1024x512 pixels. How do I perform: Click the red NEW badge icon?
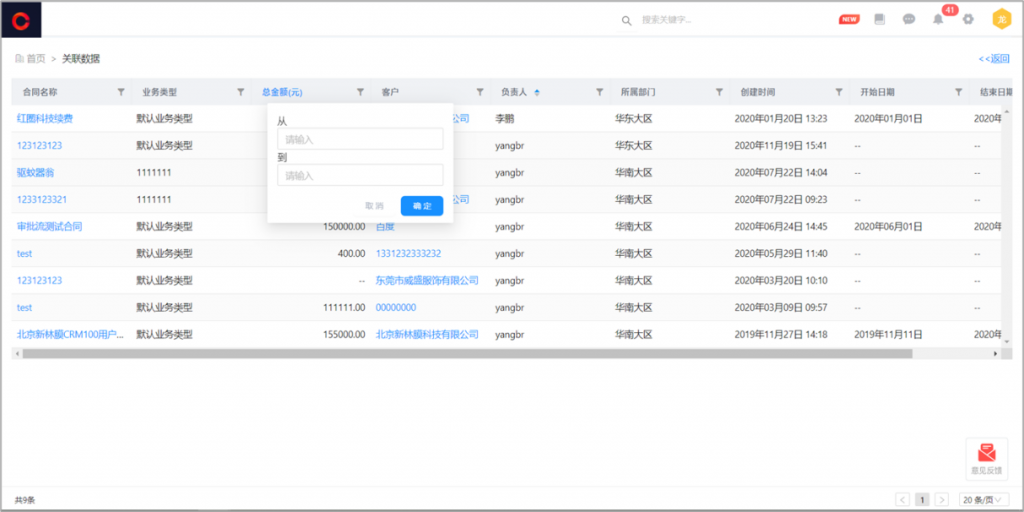tap(849, 19)
